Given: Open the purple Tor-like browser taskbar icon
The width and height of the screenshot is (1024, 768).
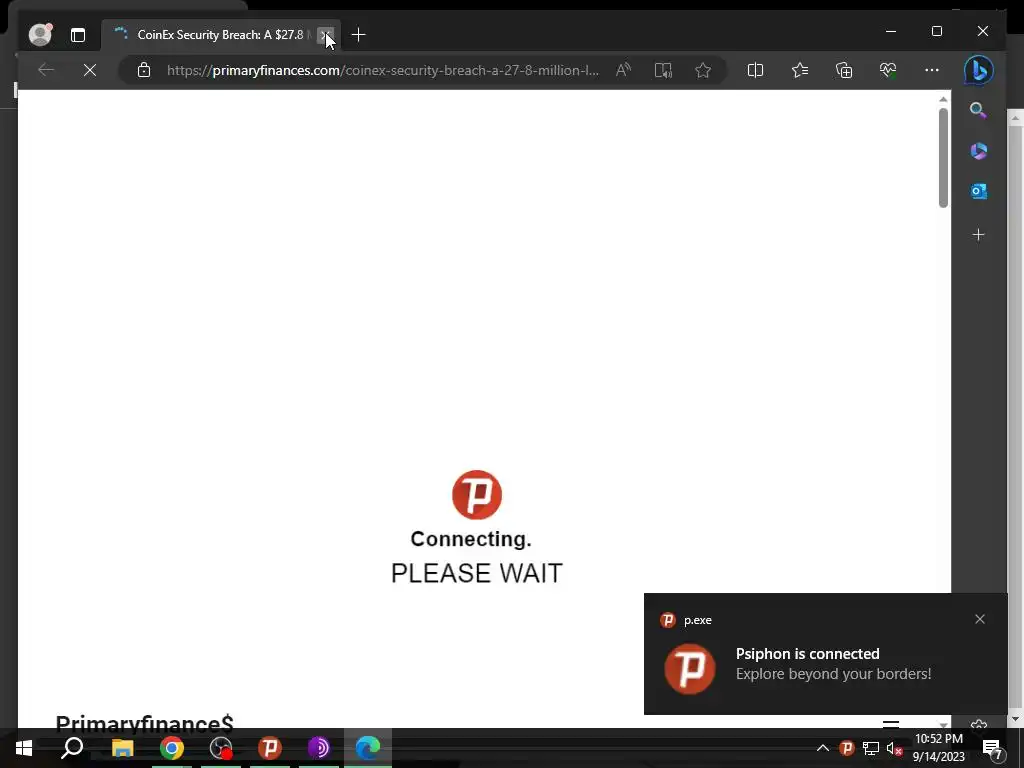Looking at the screenshot, I should coord(319,748).
